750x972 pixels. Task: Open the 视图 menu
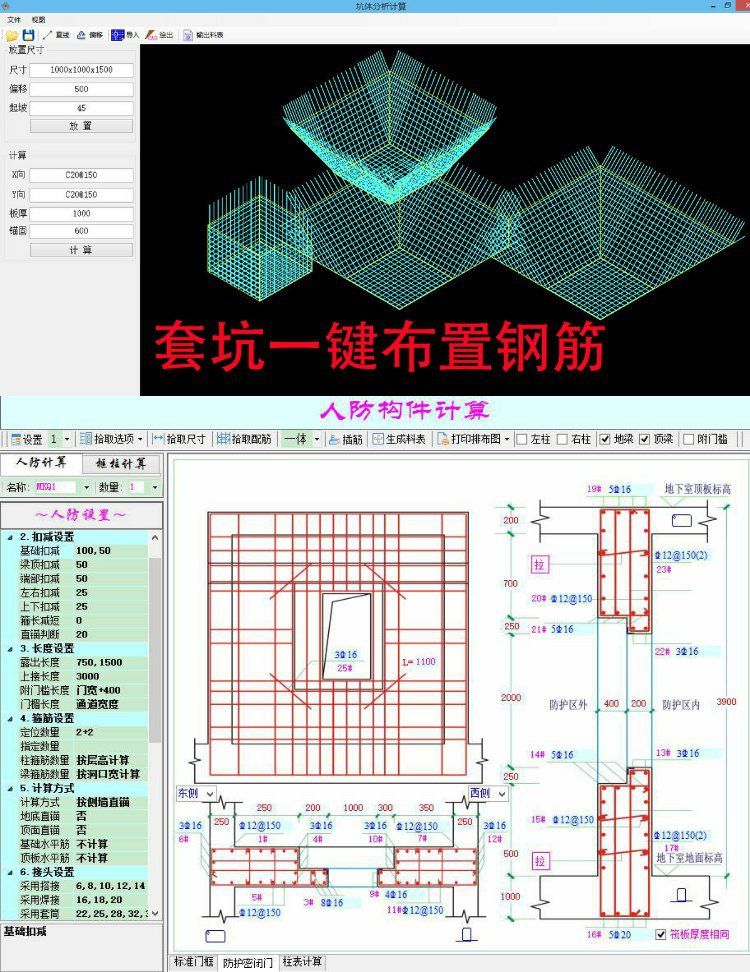(38, 20)
